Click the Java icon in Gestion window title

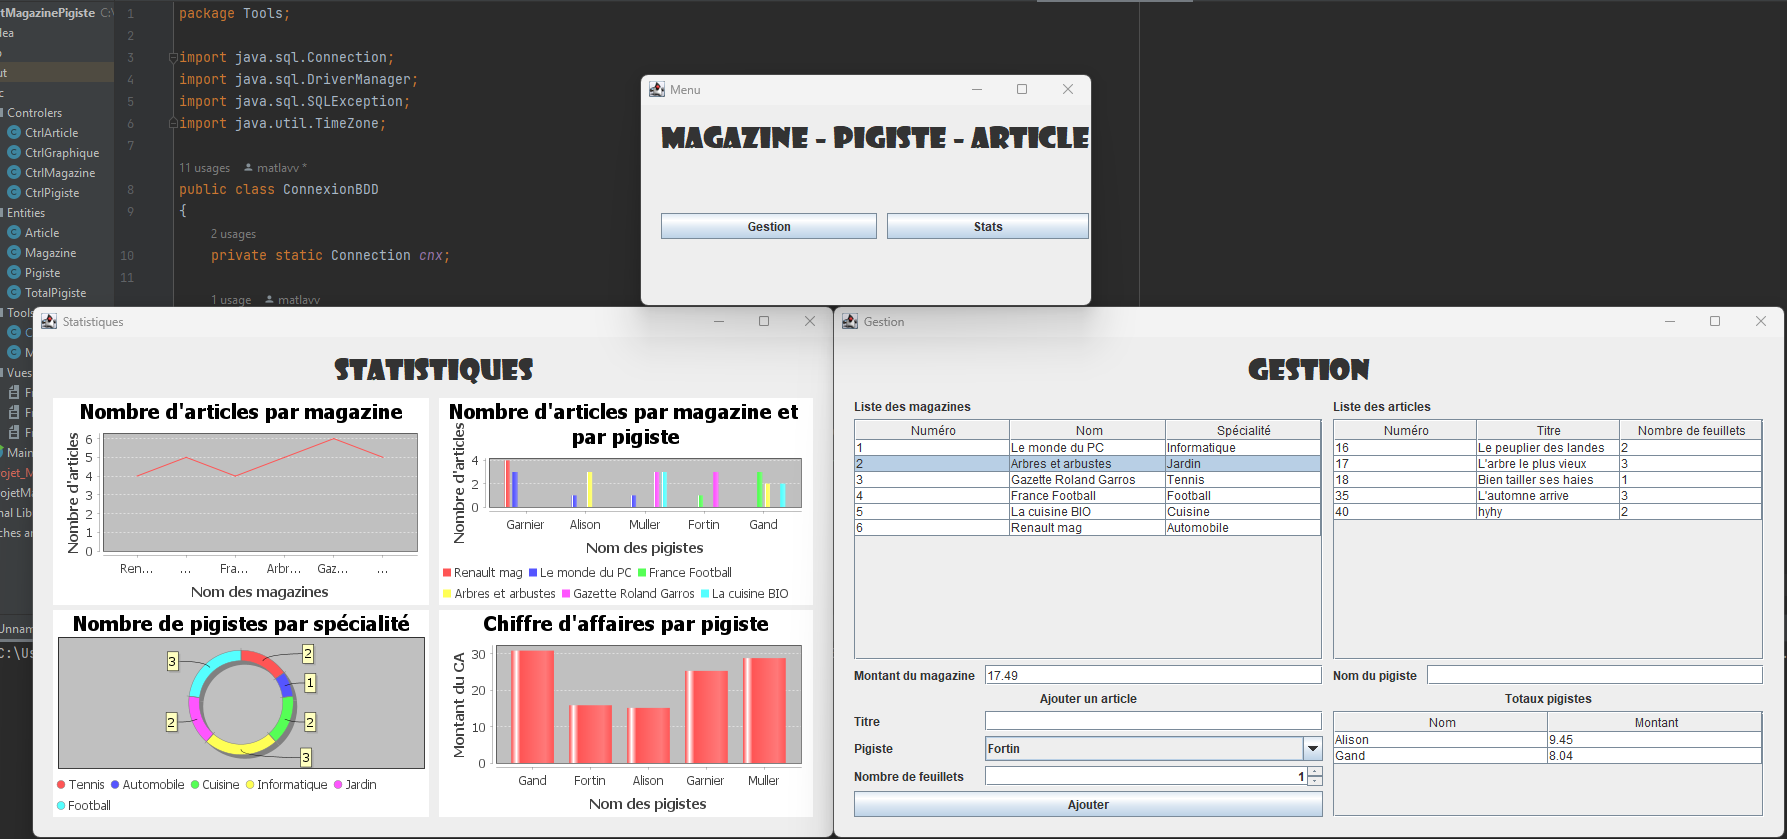tap(850, 322)
